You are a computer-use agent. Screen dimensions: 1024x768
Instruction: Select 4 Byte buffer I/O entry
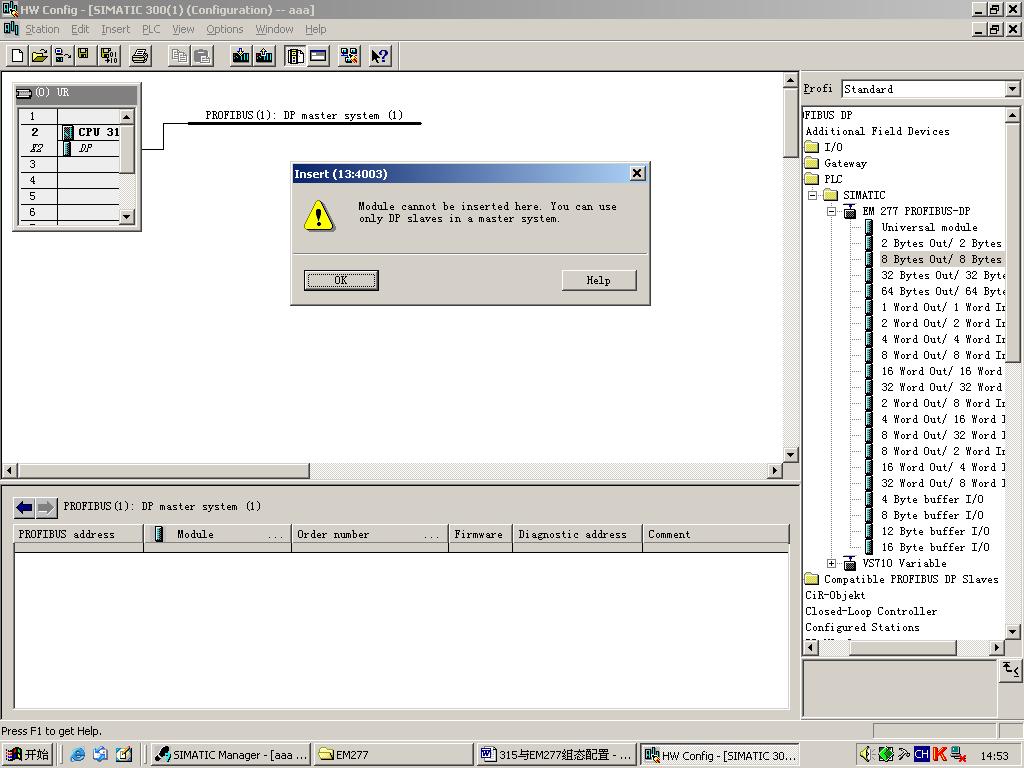pyautogui.click(x=932, y=499)
